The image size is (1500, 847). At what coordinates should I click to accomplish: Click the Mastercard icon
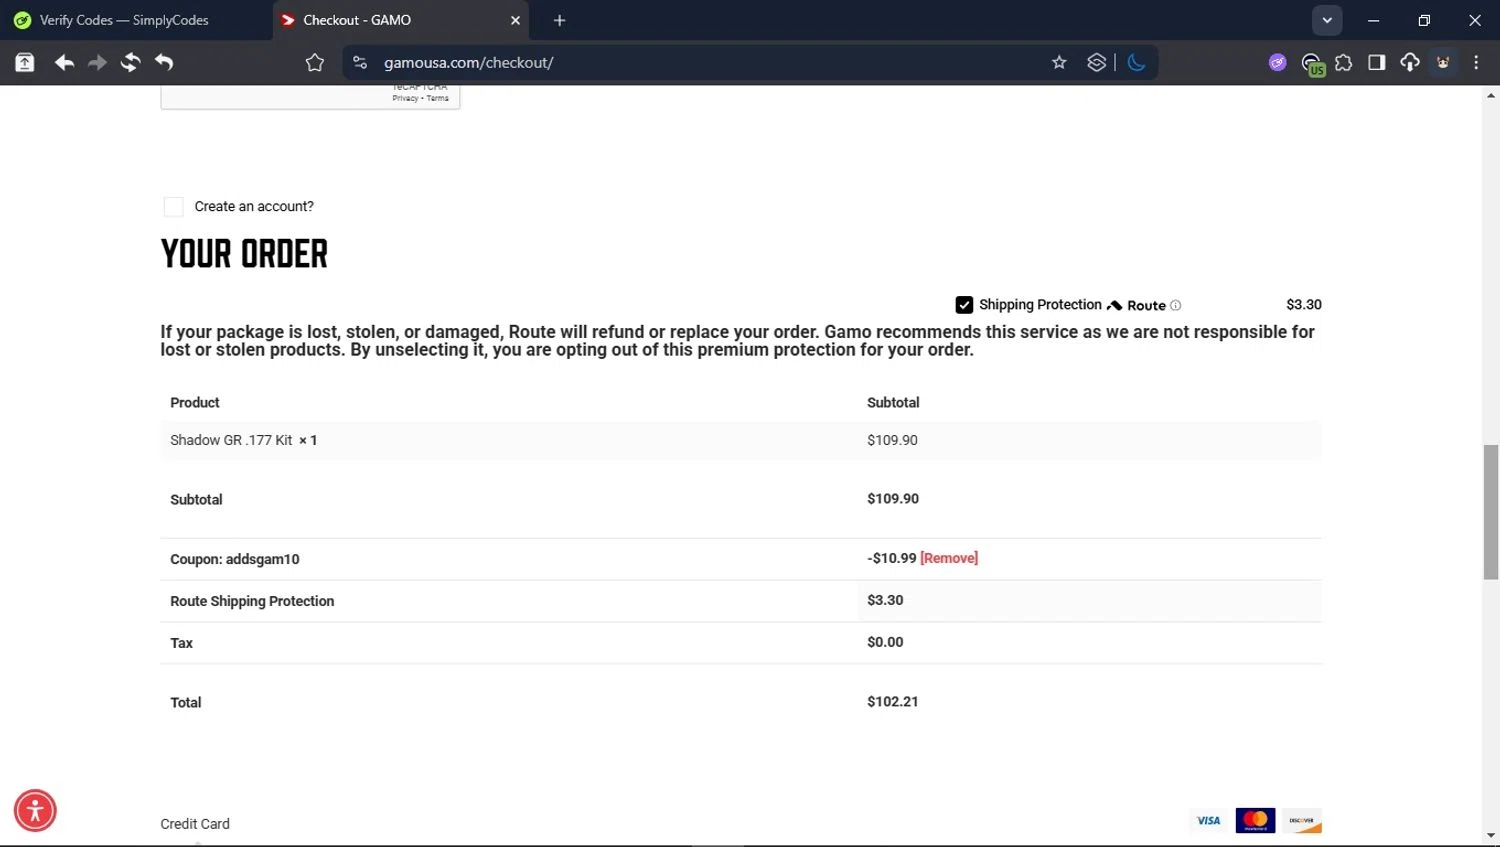point(1255,821)
